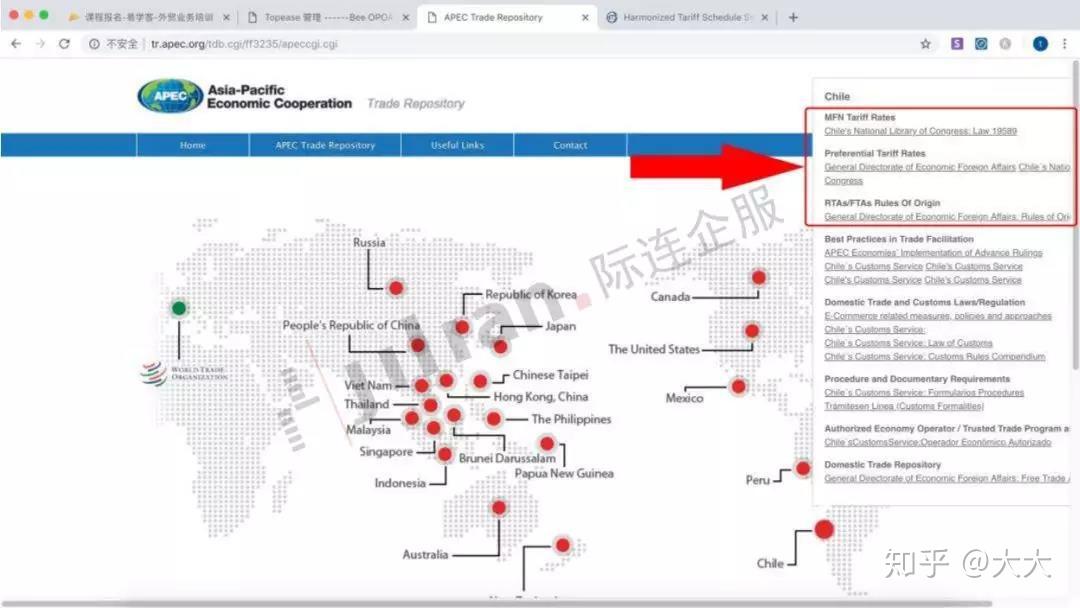
Task: Reload the APEC page
Action: tap(64, 44)
